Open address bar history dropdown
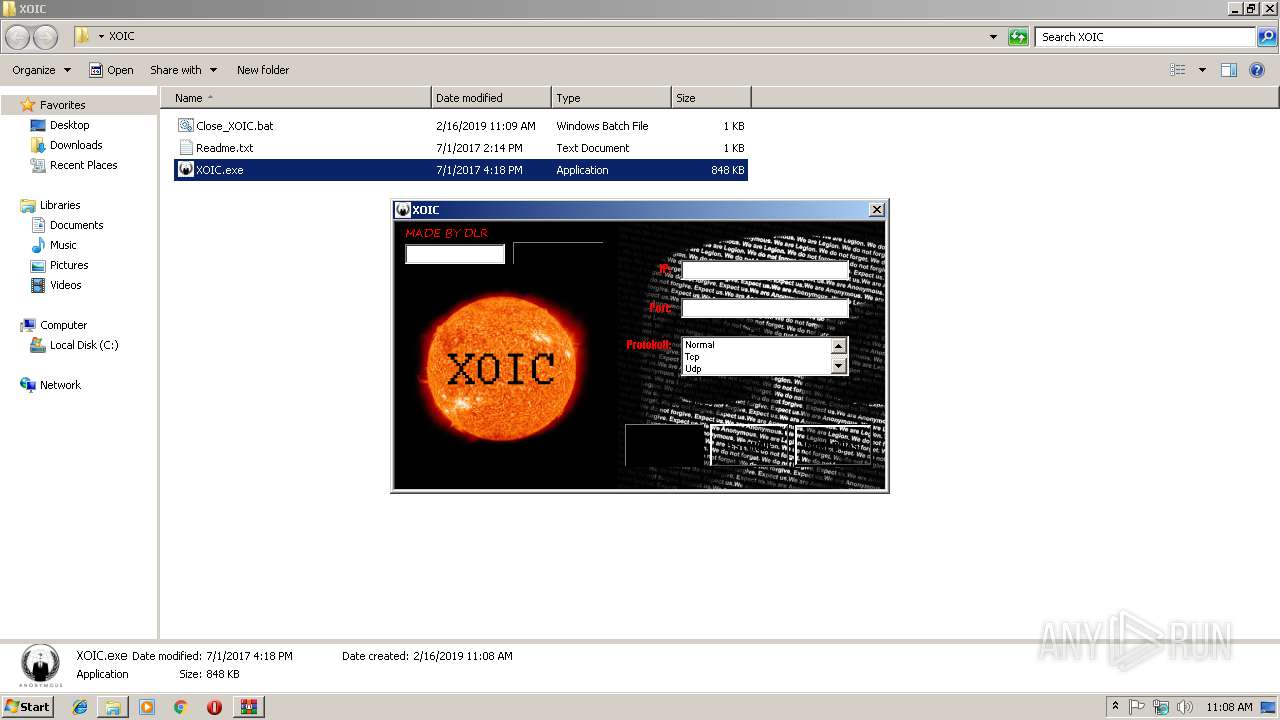Viewport: 1280px width, 720px height. (x=993, y=37)
